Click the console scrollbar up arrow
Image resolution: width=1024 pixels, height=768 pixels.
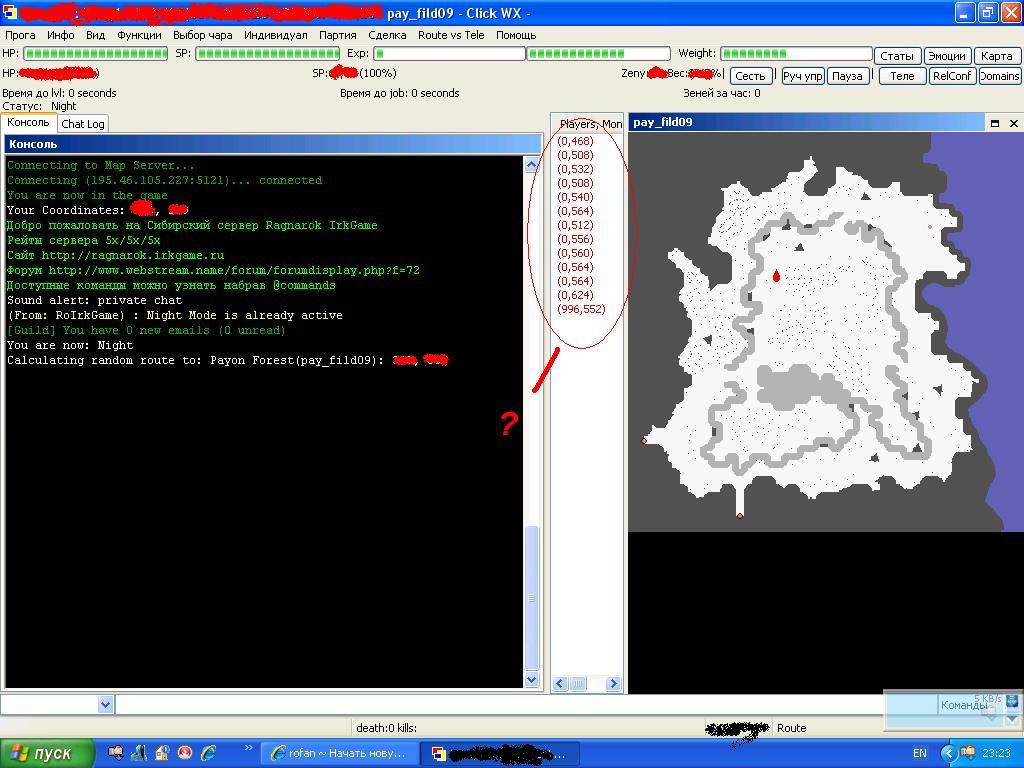tap(532, 165)
